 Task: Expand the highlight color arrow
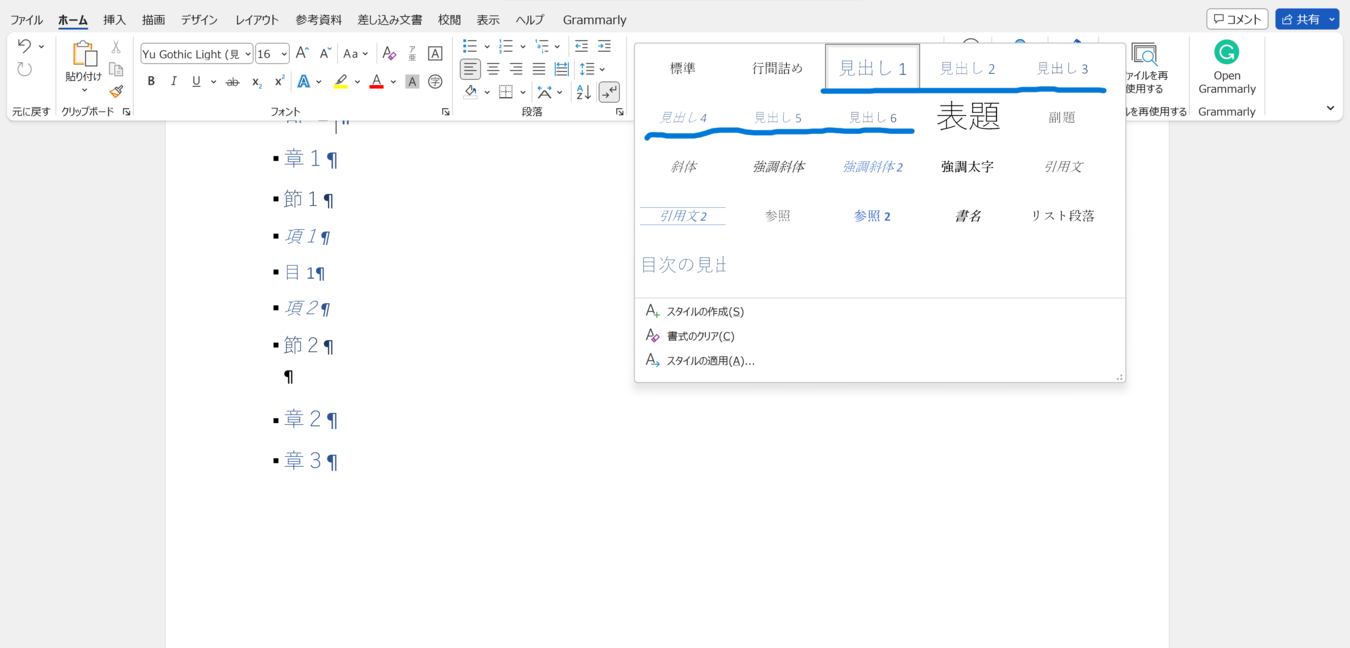[357, 82]
